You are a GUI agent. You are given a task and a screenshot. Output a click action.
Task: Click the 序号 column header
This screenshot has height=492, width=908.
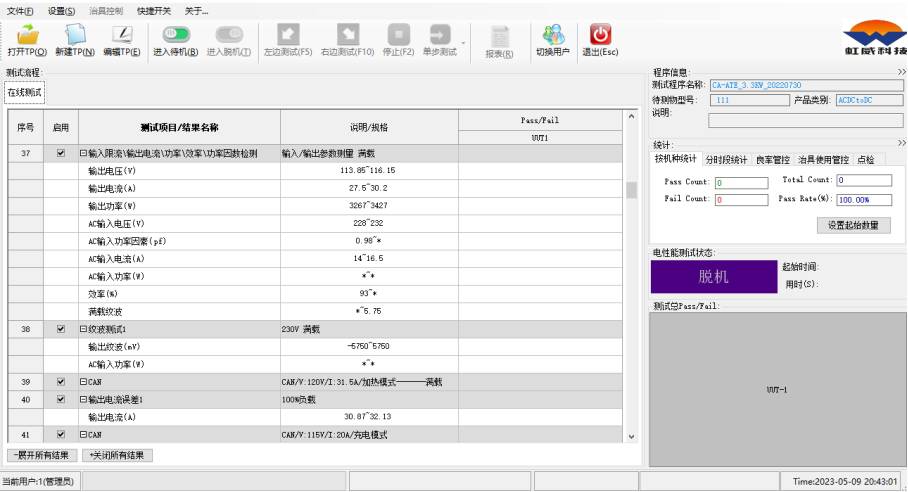(x=25, y=127)
